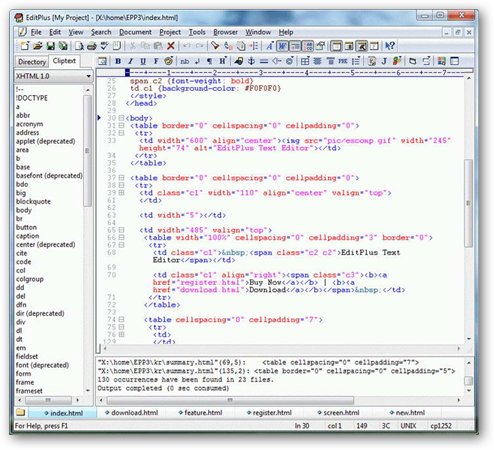Switch to the screen.html document tab
This screenshot has width=494, height=450.
tap(338, 413)
